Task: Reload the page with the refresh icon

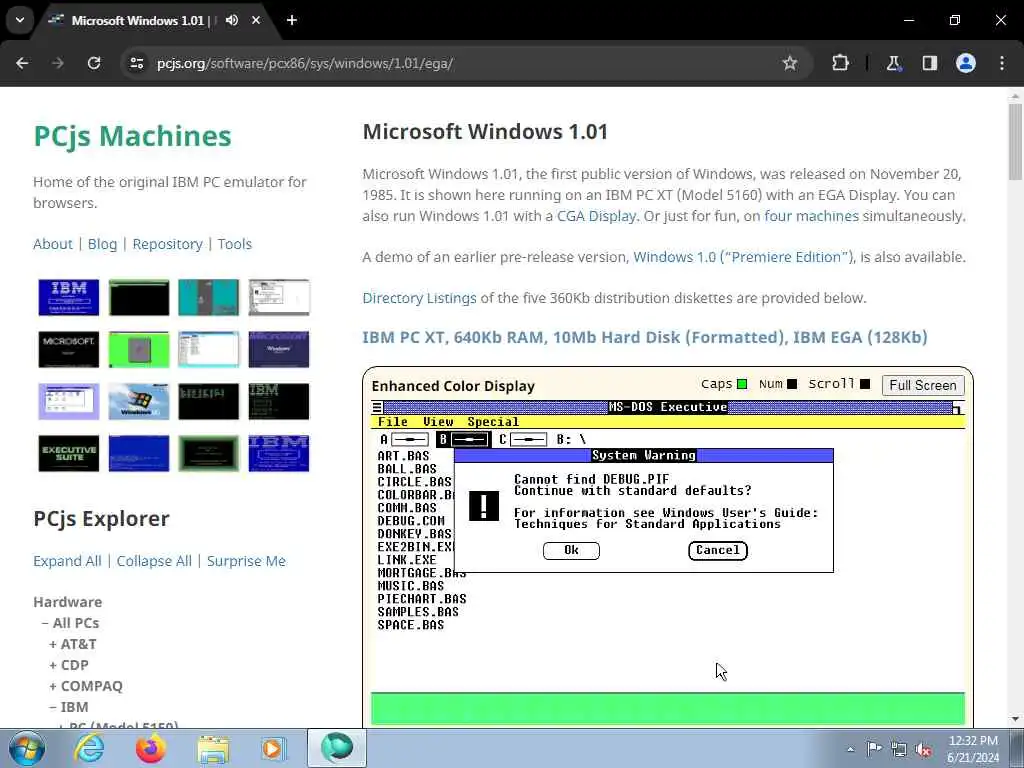Action: pos(94,63)
